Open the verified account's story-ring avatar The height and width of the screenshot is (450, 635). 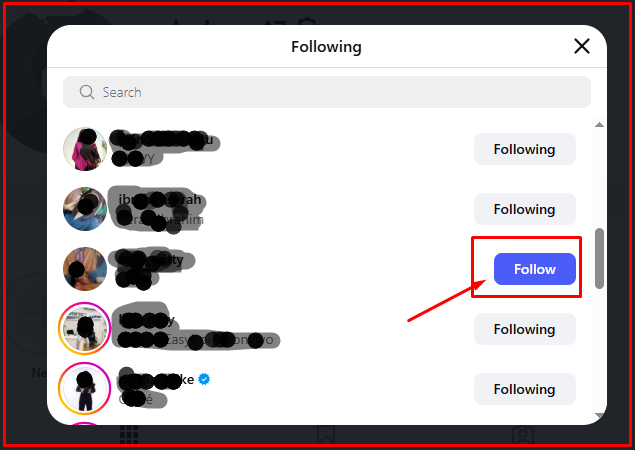pyautogui.click(x=85, y=389)
